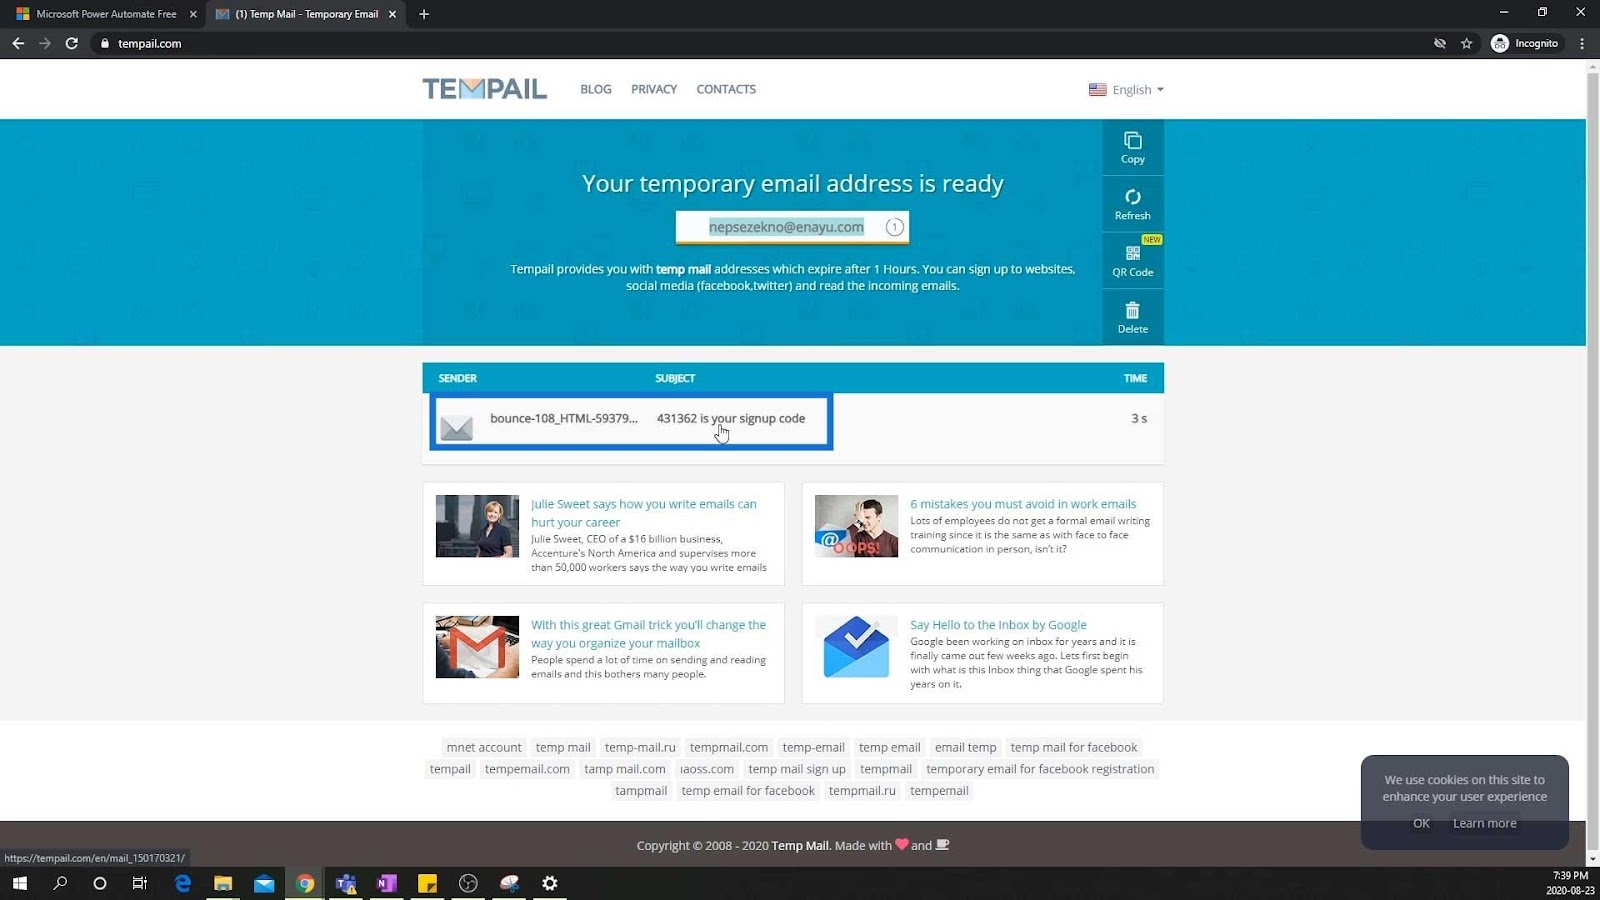Click the Temp Mail link in the footer
Screen dimensions: 1600x900
pyautogui.click(x=800, y=845)
